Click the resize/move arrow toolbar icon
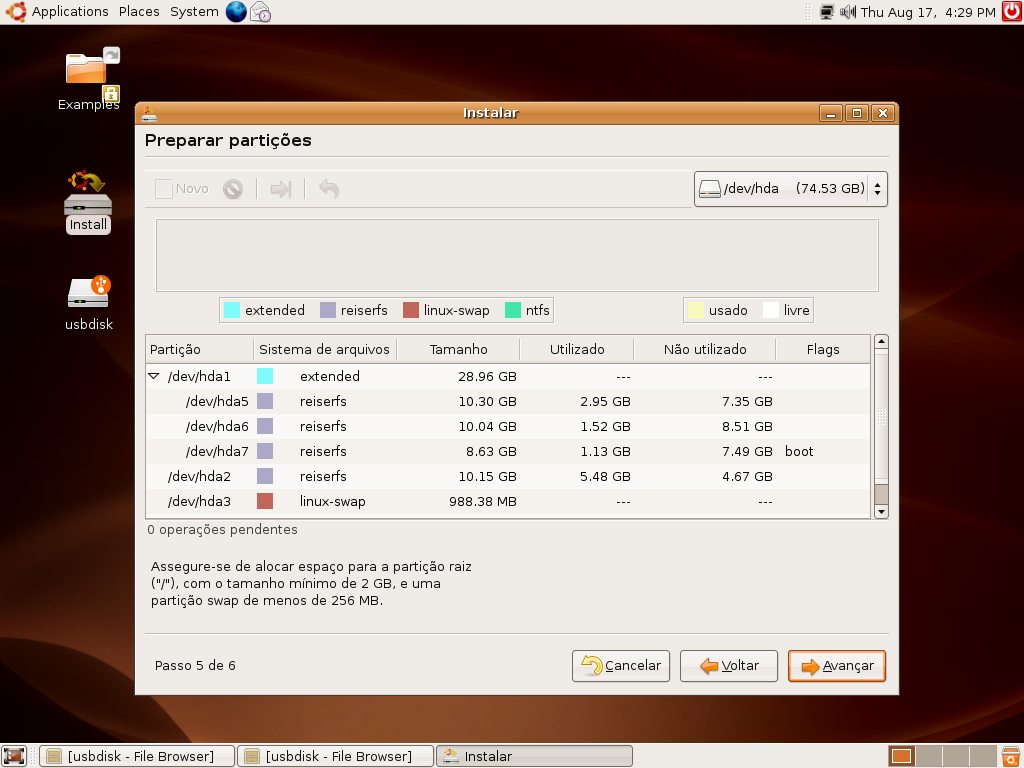Viewport: 1024px width, 768px height. pyautogui.click(x=281, y=189)
